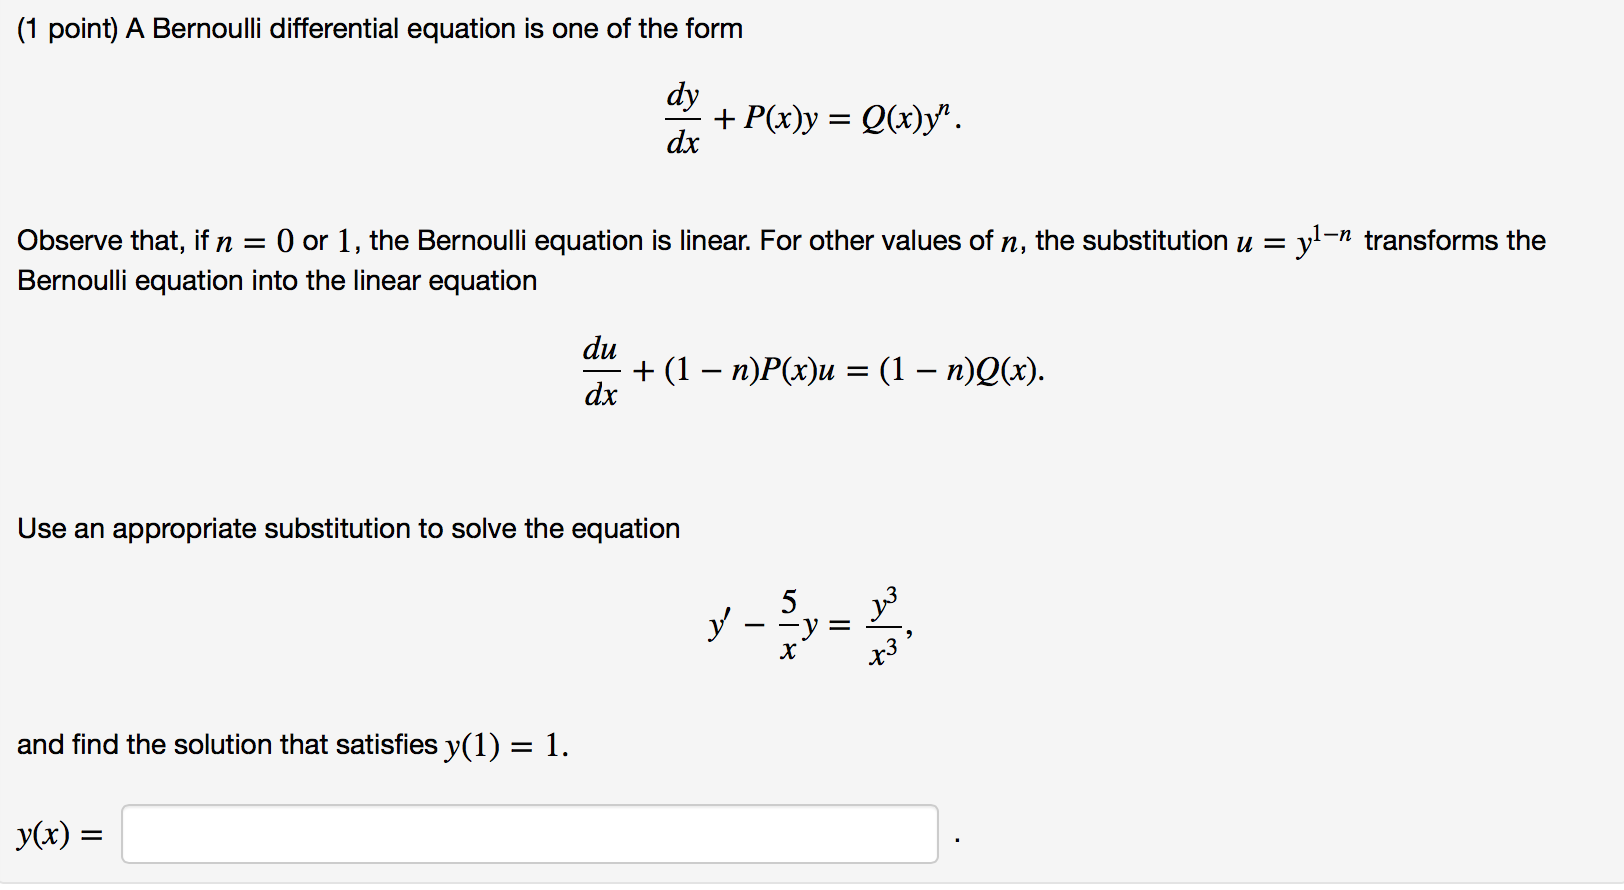1624x890 pixels.
Task: Click the (1 point) label text
Action: click(x=65, y=28)
